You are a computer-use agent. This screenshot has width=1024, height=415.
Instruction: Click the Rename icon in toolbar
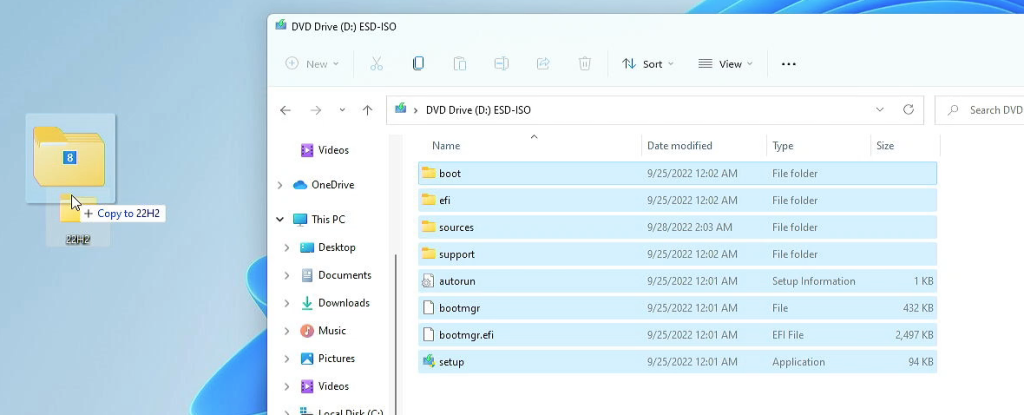(502, 63)
